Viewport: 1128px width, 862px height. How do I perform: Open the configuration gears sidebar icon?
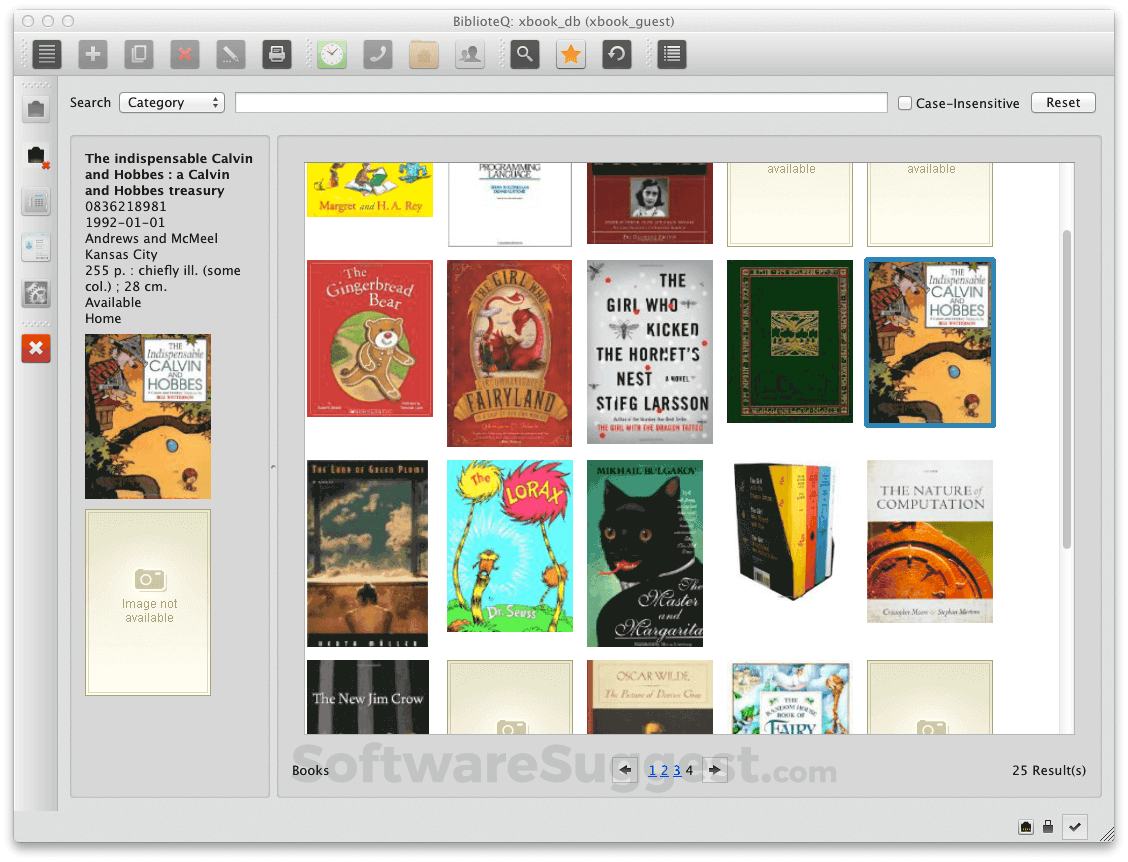point(36,294)
